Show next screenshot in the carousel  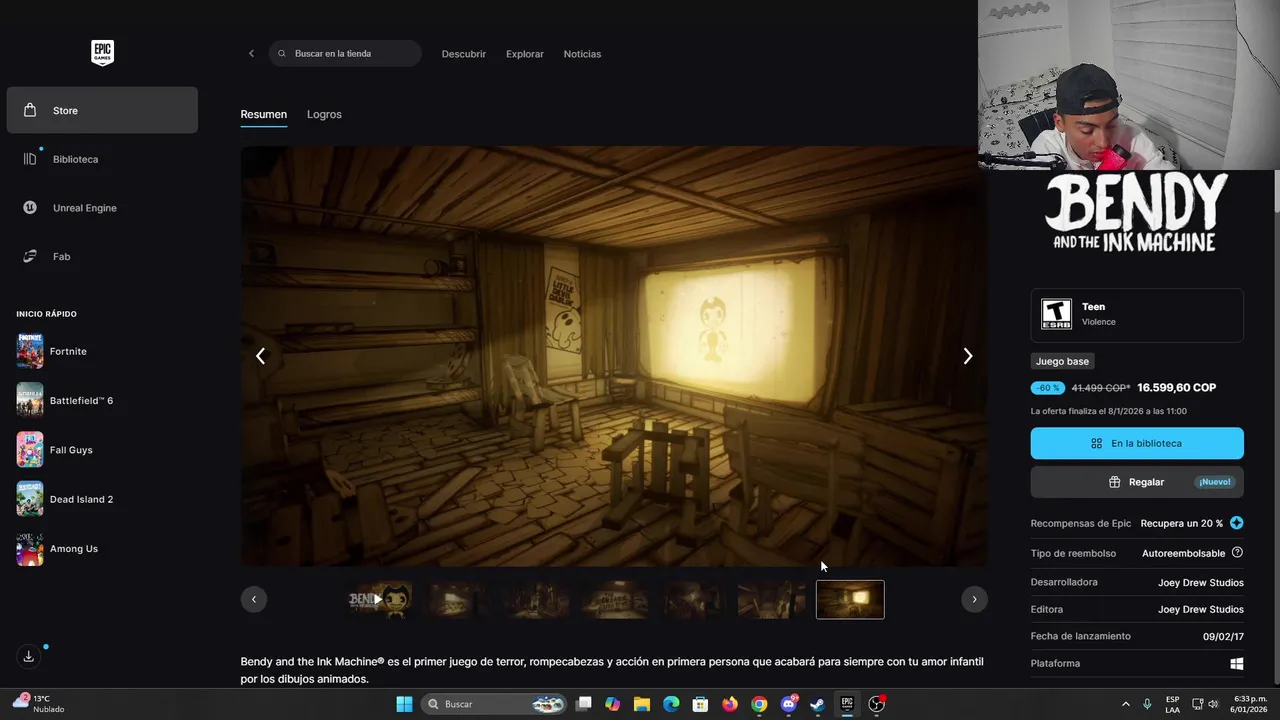click(967, 356)
